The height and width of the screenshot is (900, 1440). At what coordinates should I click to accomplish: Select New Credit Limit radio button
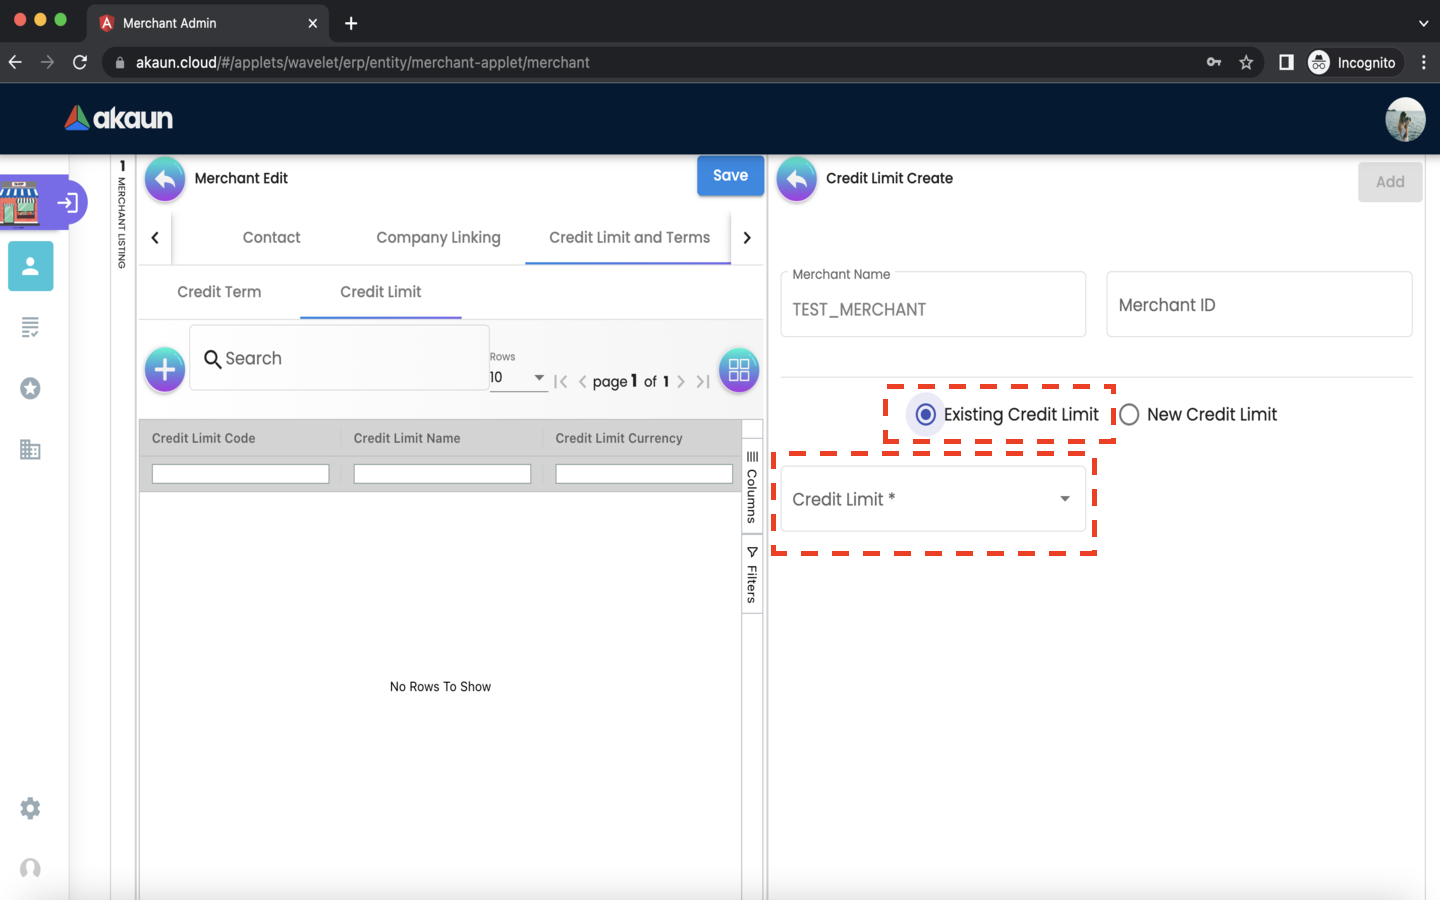click(1129, 414)
